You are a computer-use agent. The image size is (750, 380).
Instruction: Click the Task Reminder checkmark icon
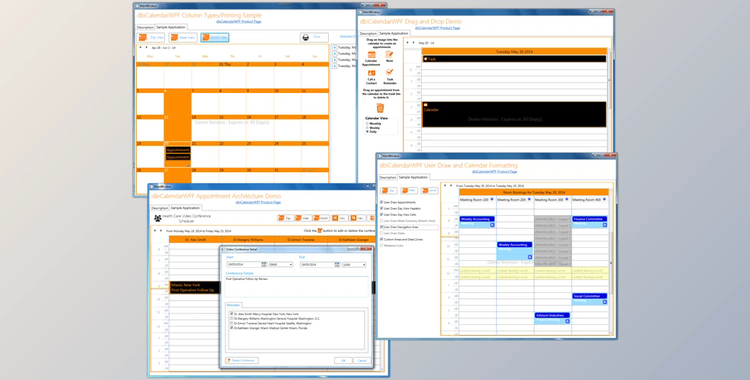point(389,73)
